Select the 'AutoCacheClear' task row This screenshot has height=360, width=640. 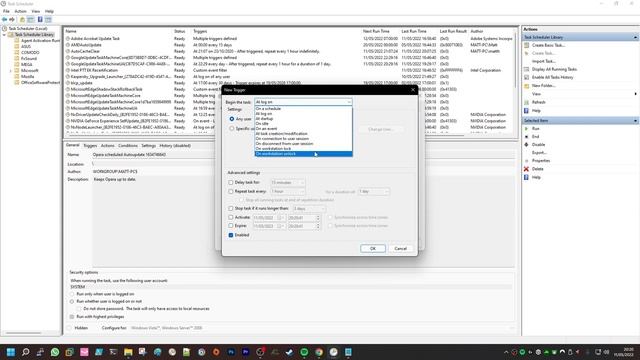point(289,51)
